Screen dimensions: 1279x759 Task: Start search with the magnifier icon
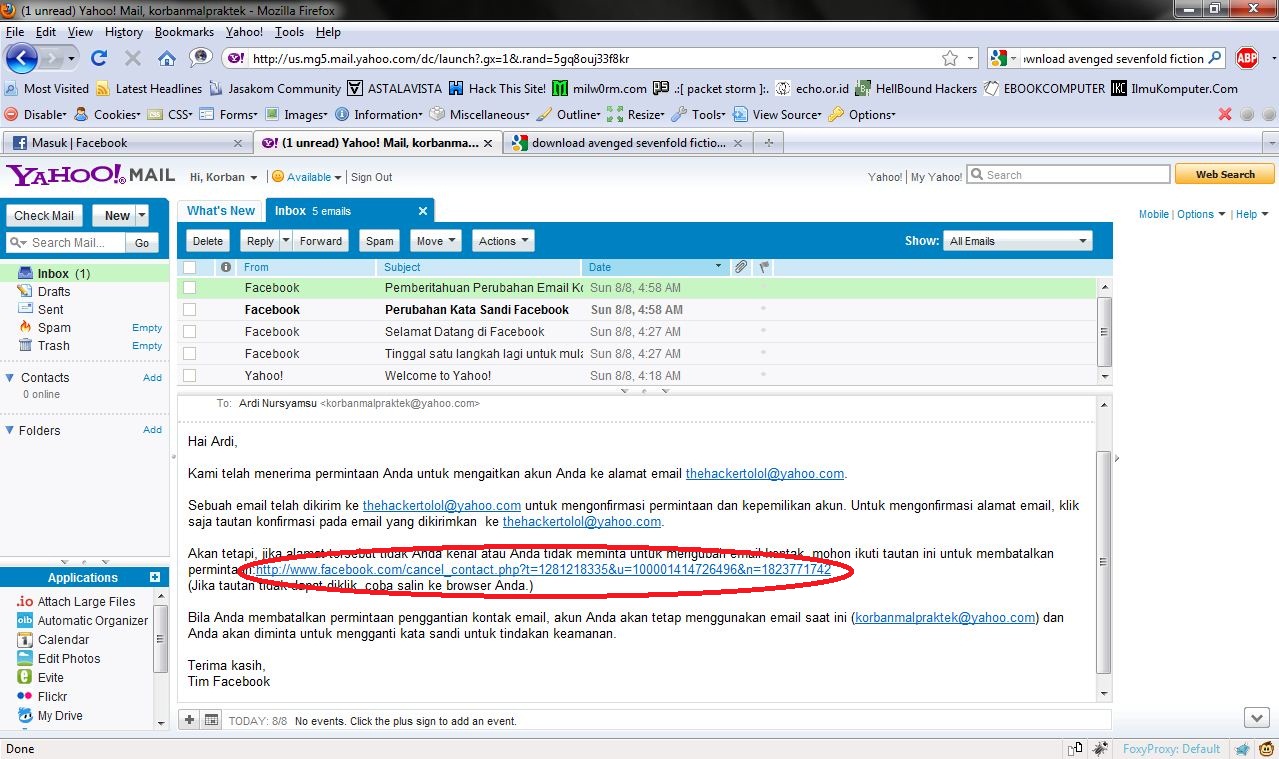click(1214, 58)
